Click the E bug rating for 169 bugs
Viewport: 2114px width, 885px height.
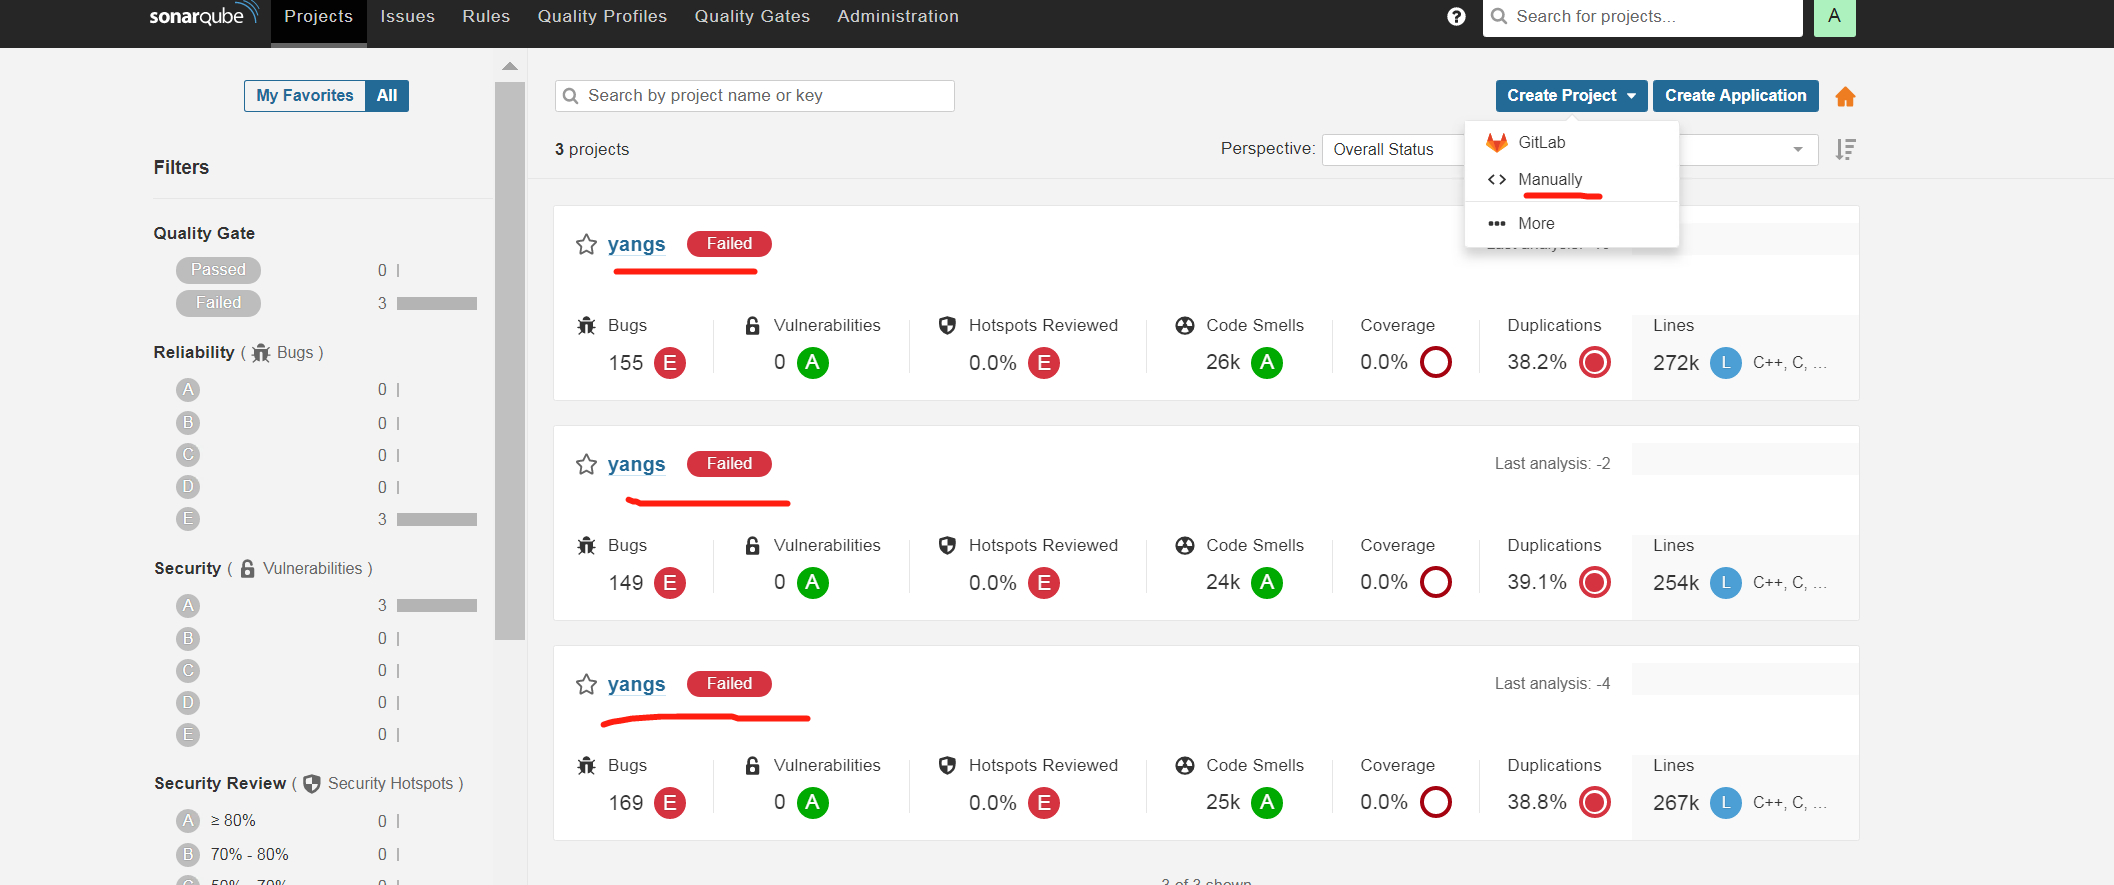click(x=669, y=802)
